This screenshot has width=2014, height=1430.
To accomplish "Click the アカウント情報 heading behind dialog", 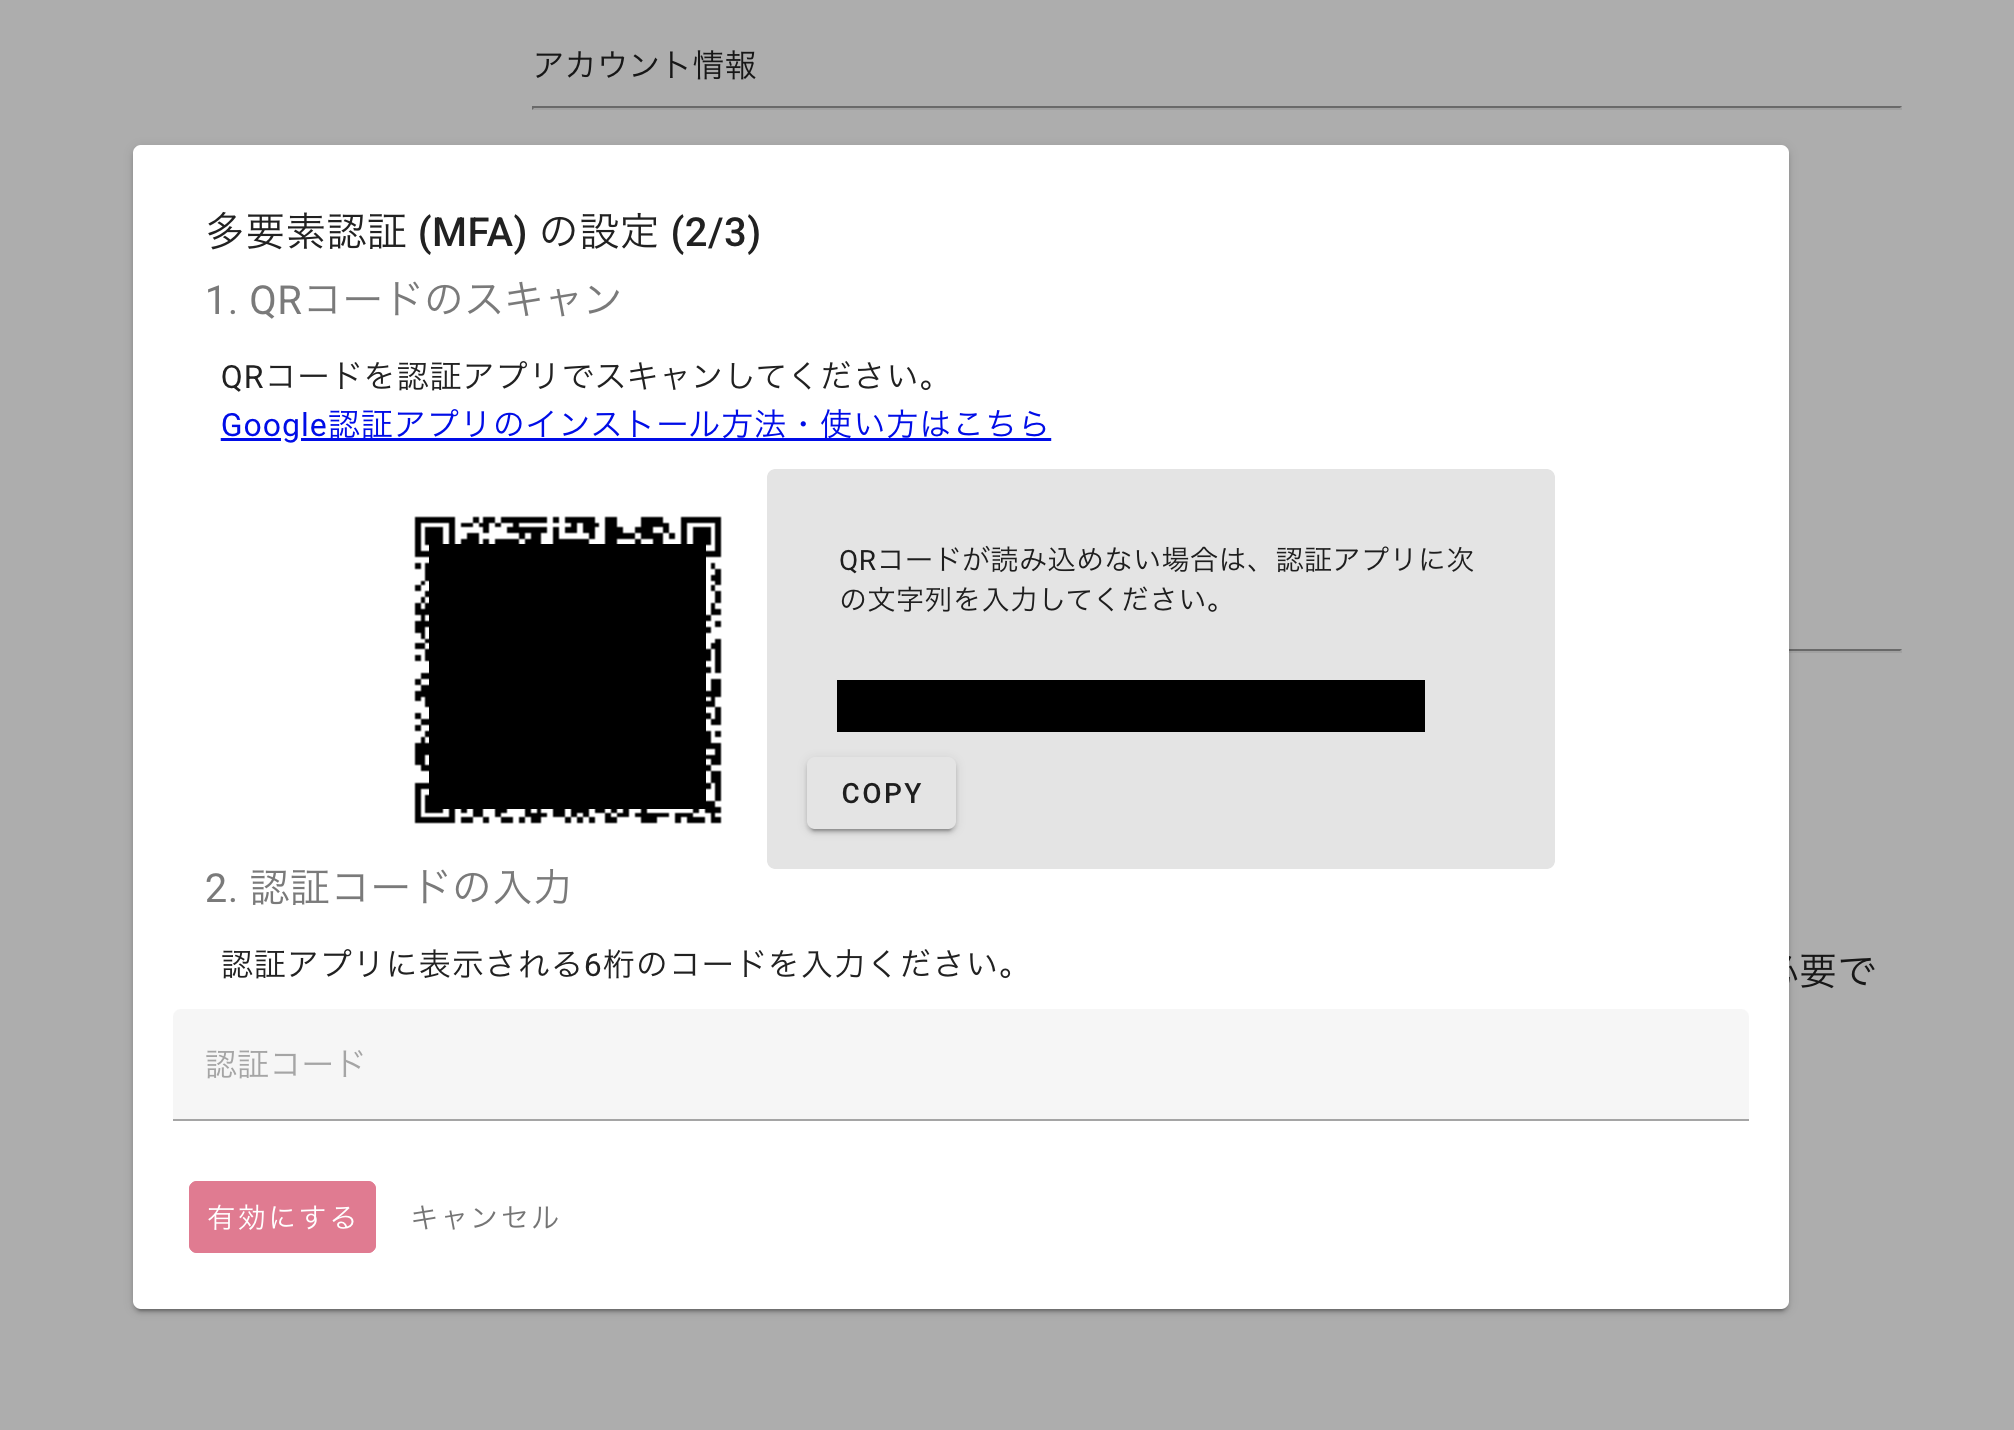I will 645,65.
